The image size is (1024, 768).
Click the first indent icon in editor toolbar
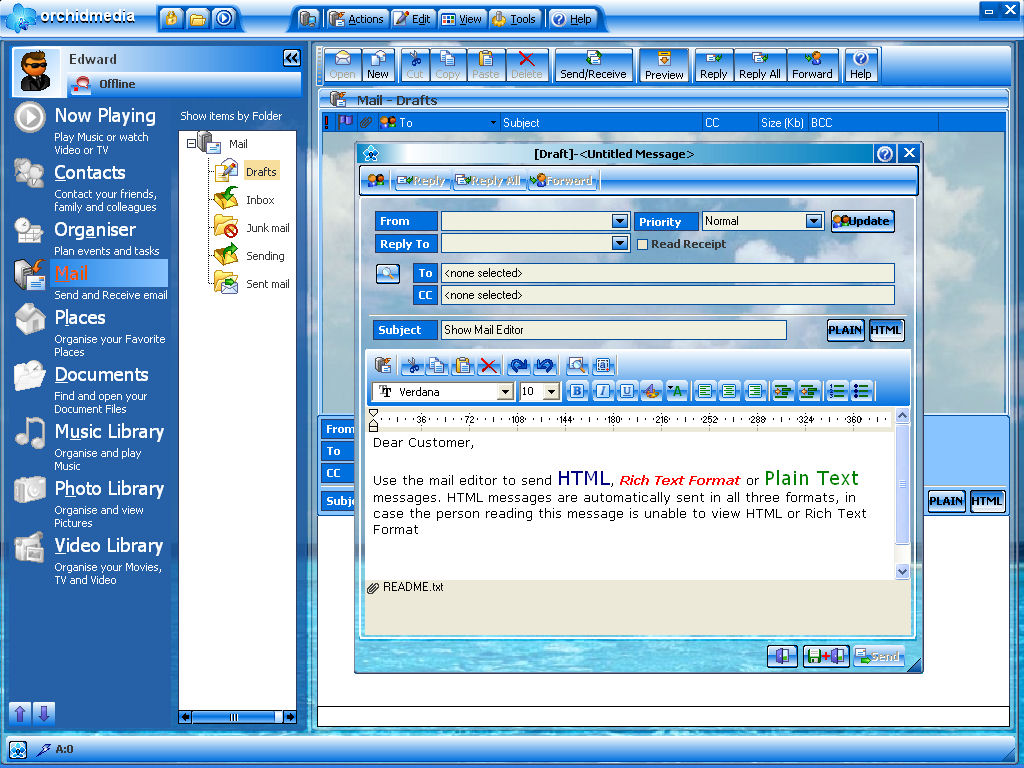[782, 391]
